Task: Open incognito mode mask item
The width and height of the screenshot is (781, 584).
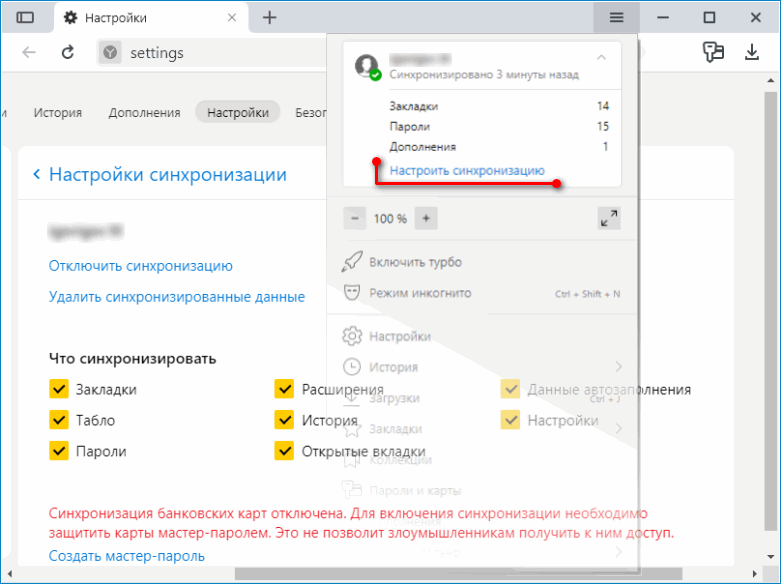Action: (420, 293)
